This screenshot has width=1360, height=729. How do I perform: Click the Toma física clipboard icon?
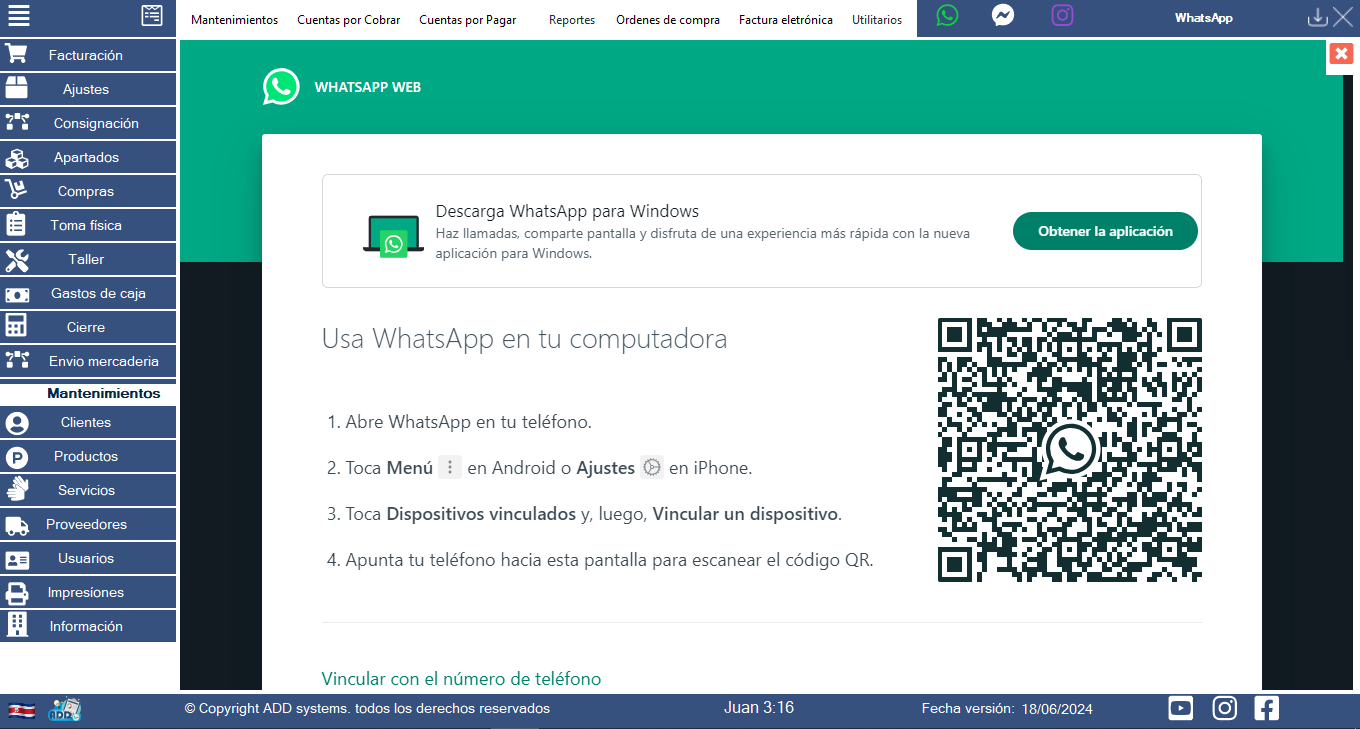coord(17,224)
